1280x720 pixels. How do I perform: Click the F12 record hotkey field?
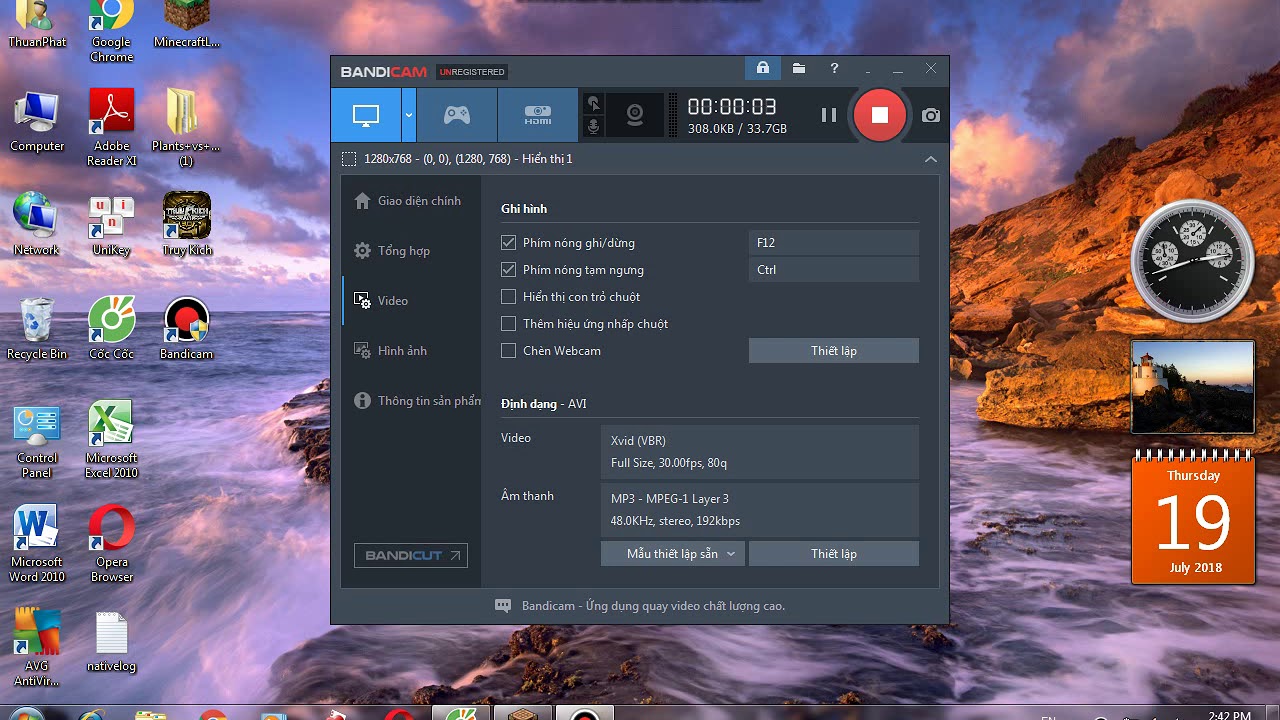point(834,242)
